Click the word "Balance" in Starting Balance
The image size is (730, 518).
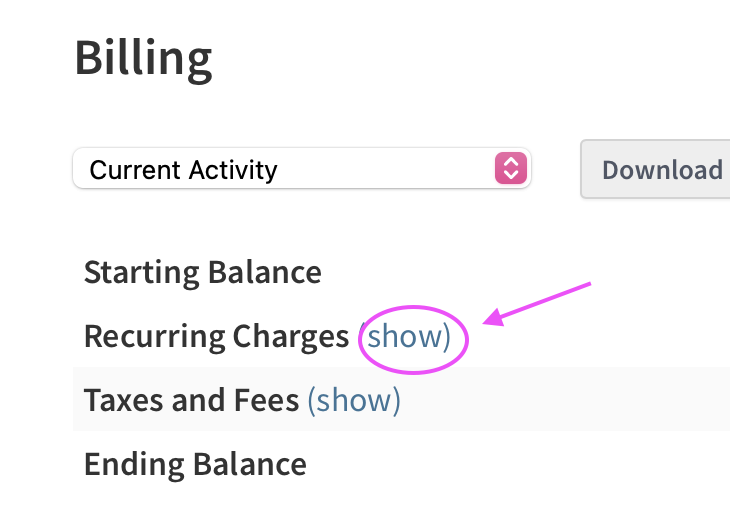tap(264, 272)
